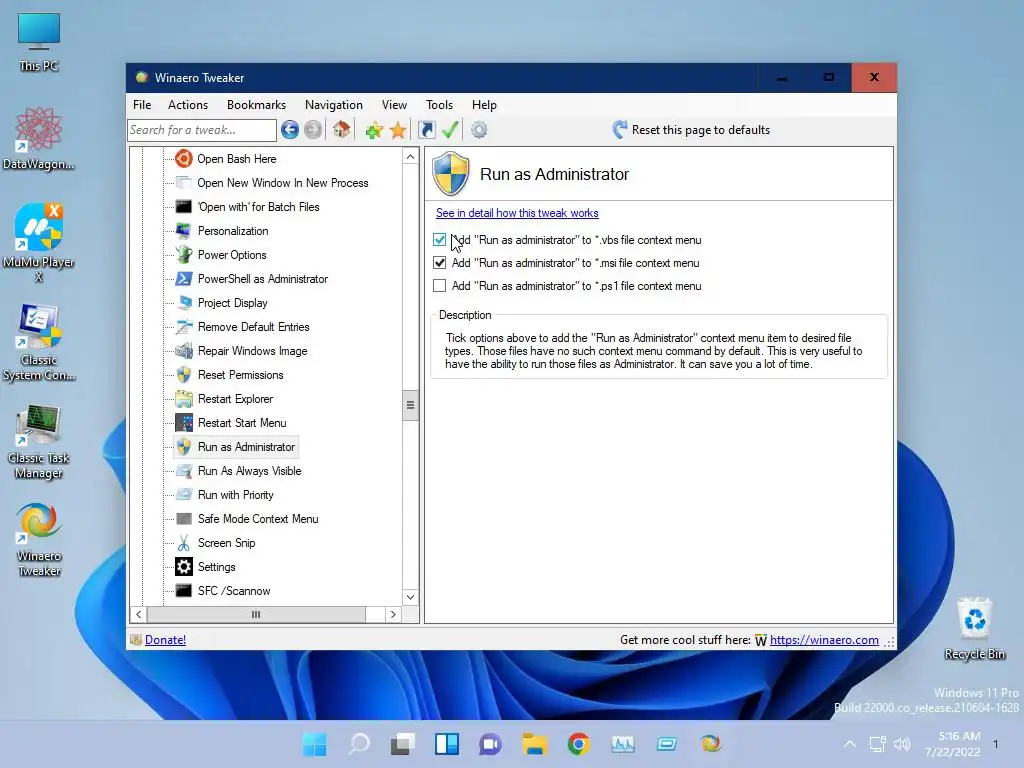Open Recycle Bin on desktop
This screenshot has height=768, width=1024.
pos(974,628)
